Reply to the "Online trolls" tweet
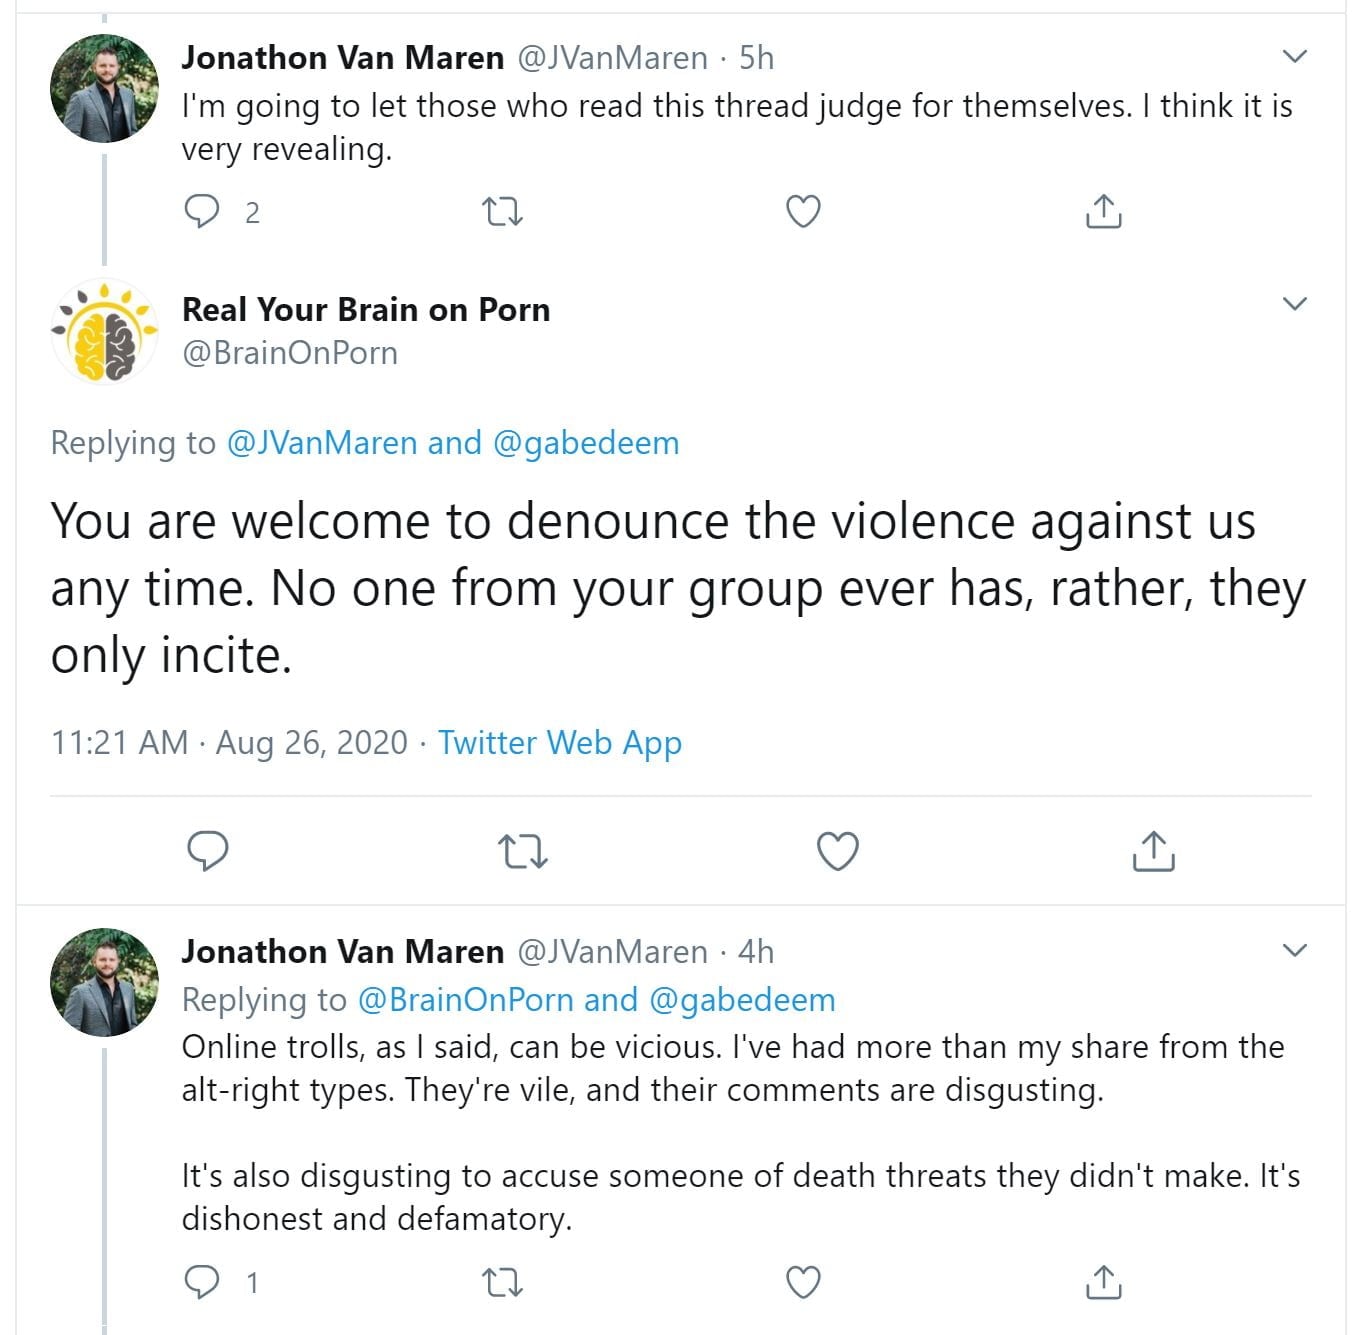Image resolution: width=1364 pixels, height=1335 pixels. pos(203,1281)
